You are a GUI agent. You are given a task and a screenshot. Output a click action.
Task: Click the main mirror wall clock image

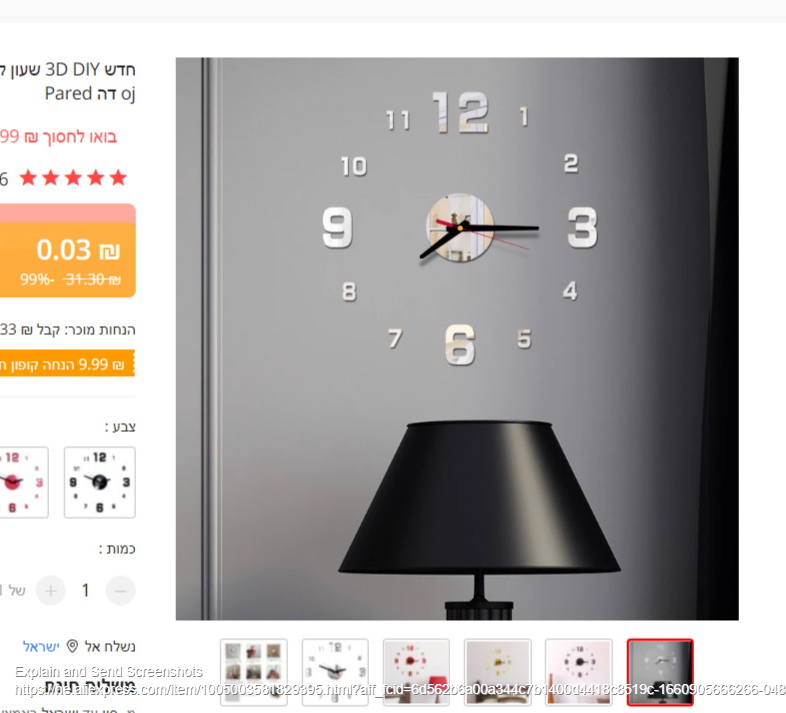457,339
